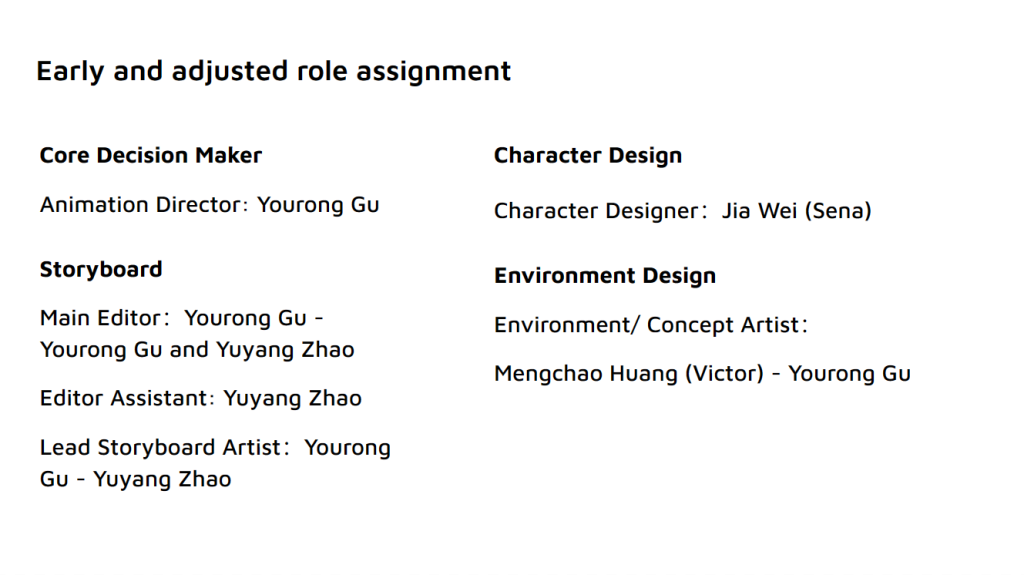Select the 'Editor Assistant: Yuyang Zhao' line
Screen dimensions: 1024x575
pos(200,399)
